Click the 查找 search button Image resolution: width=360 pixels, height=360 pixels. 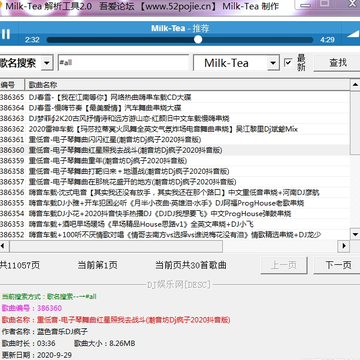[x=337, y=62]
